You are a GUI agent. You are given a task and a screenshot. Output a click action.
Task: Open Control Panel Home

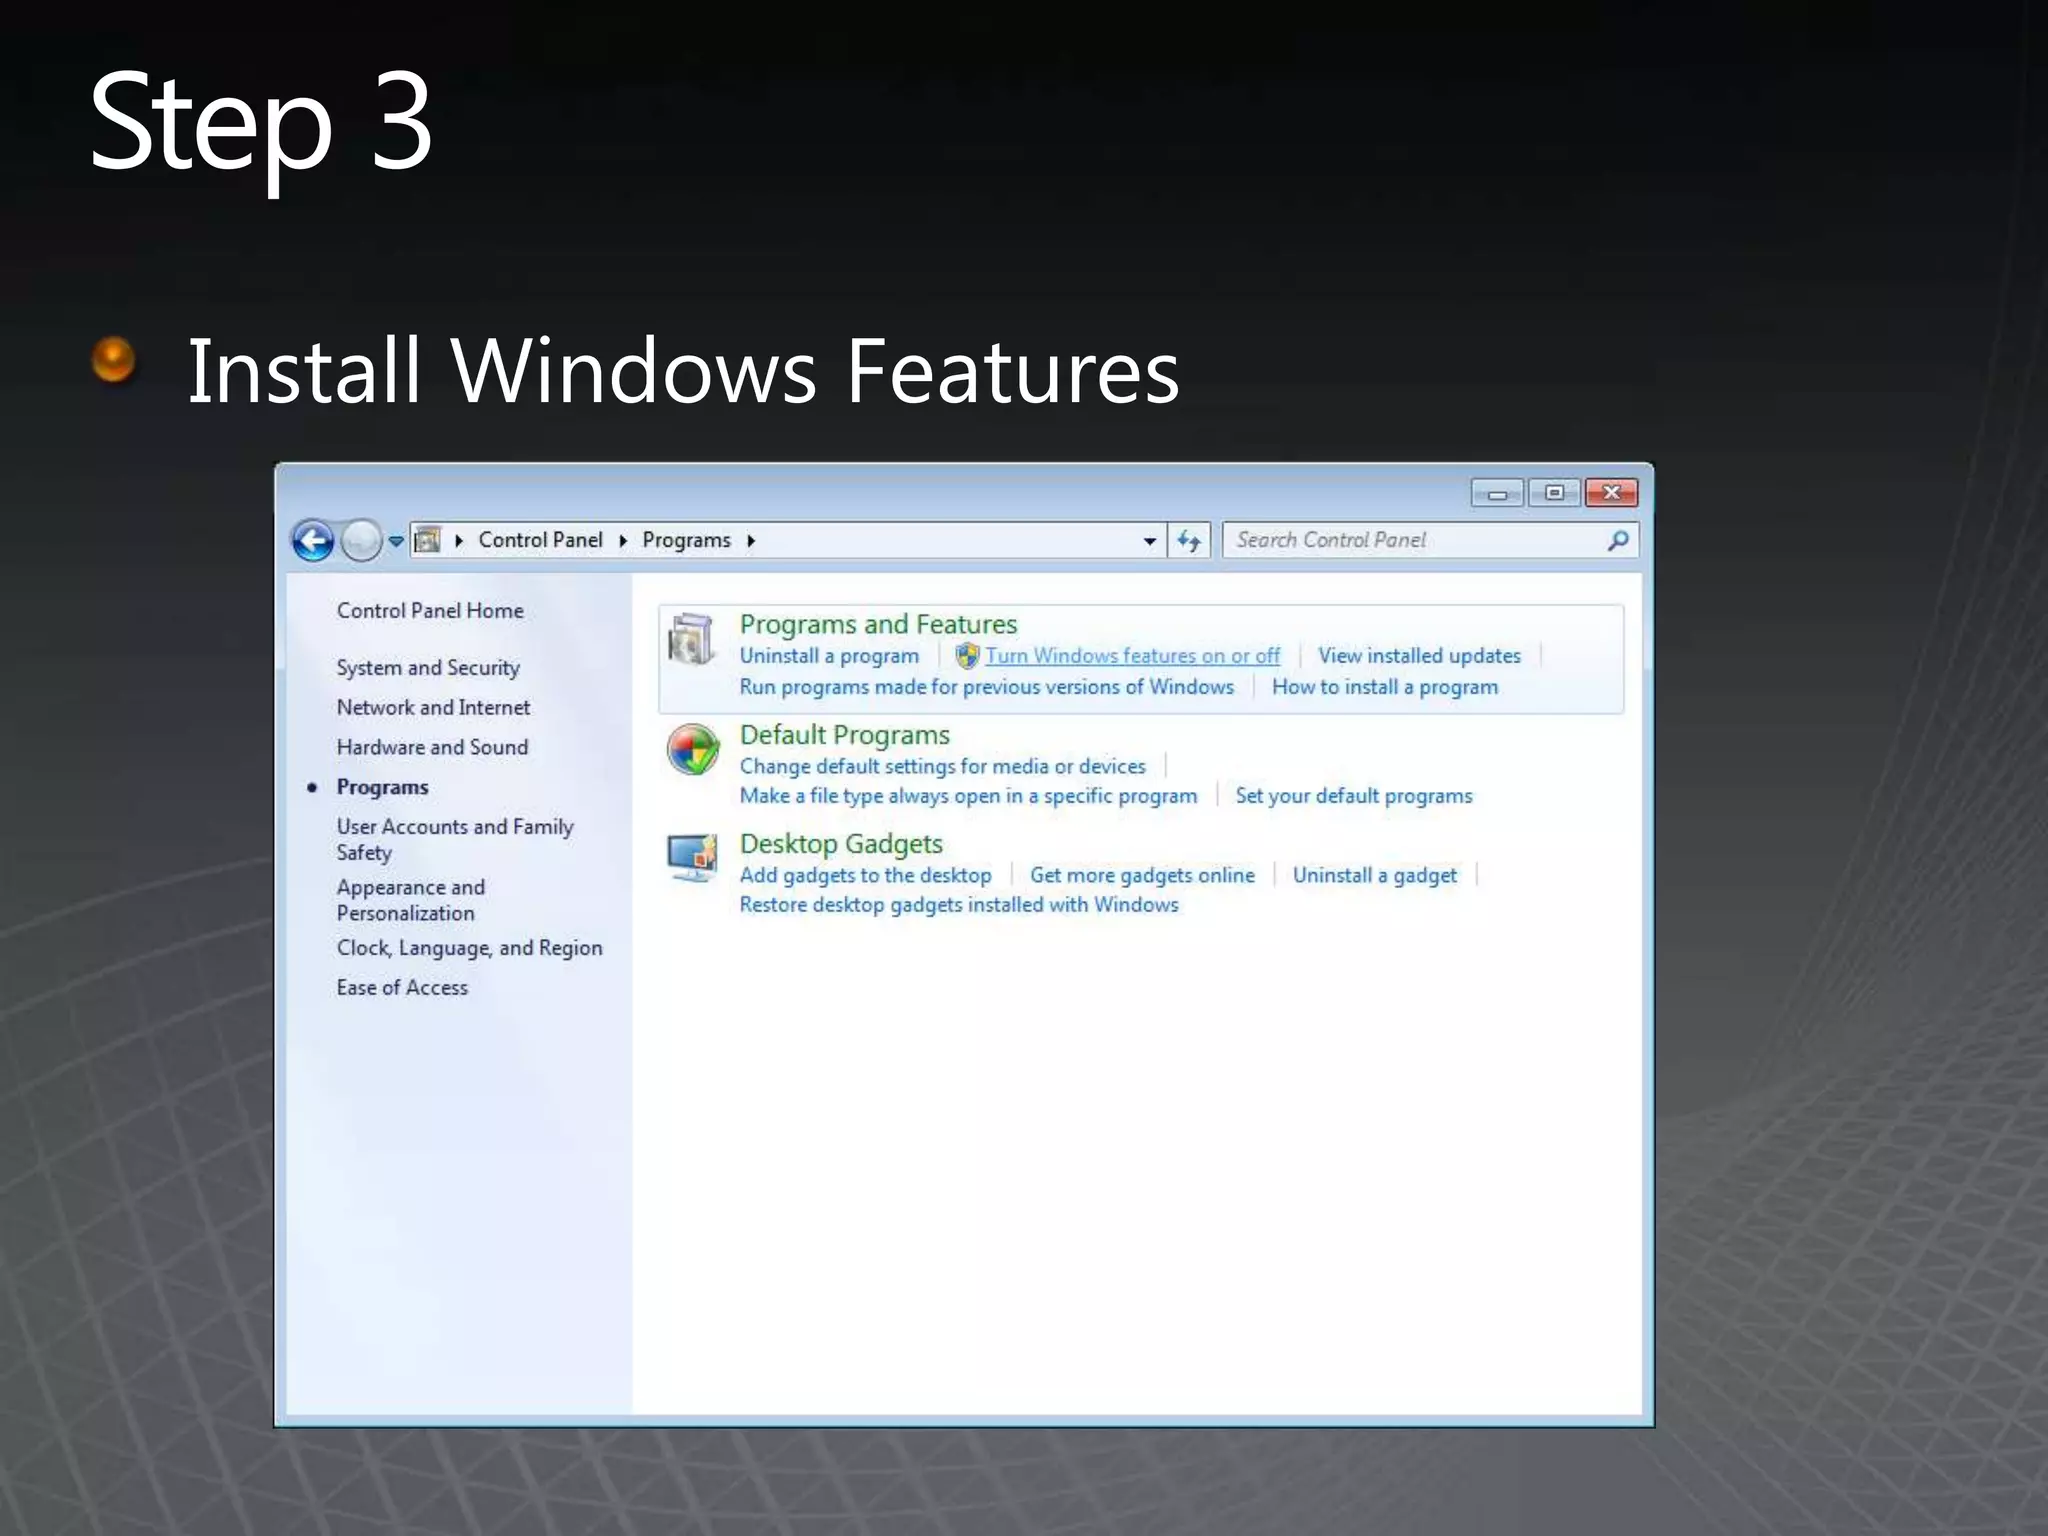coord(430,610)
